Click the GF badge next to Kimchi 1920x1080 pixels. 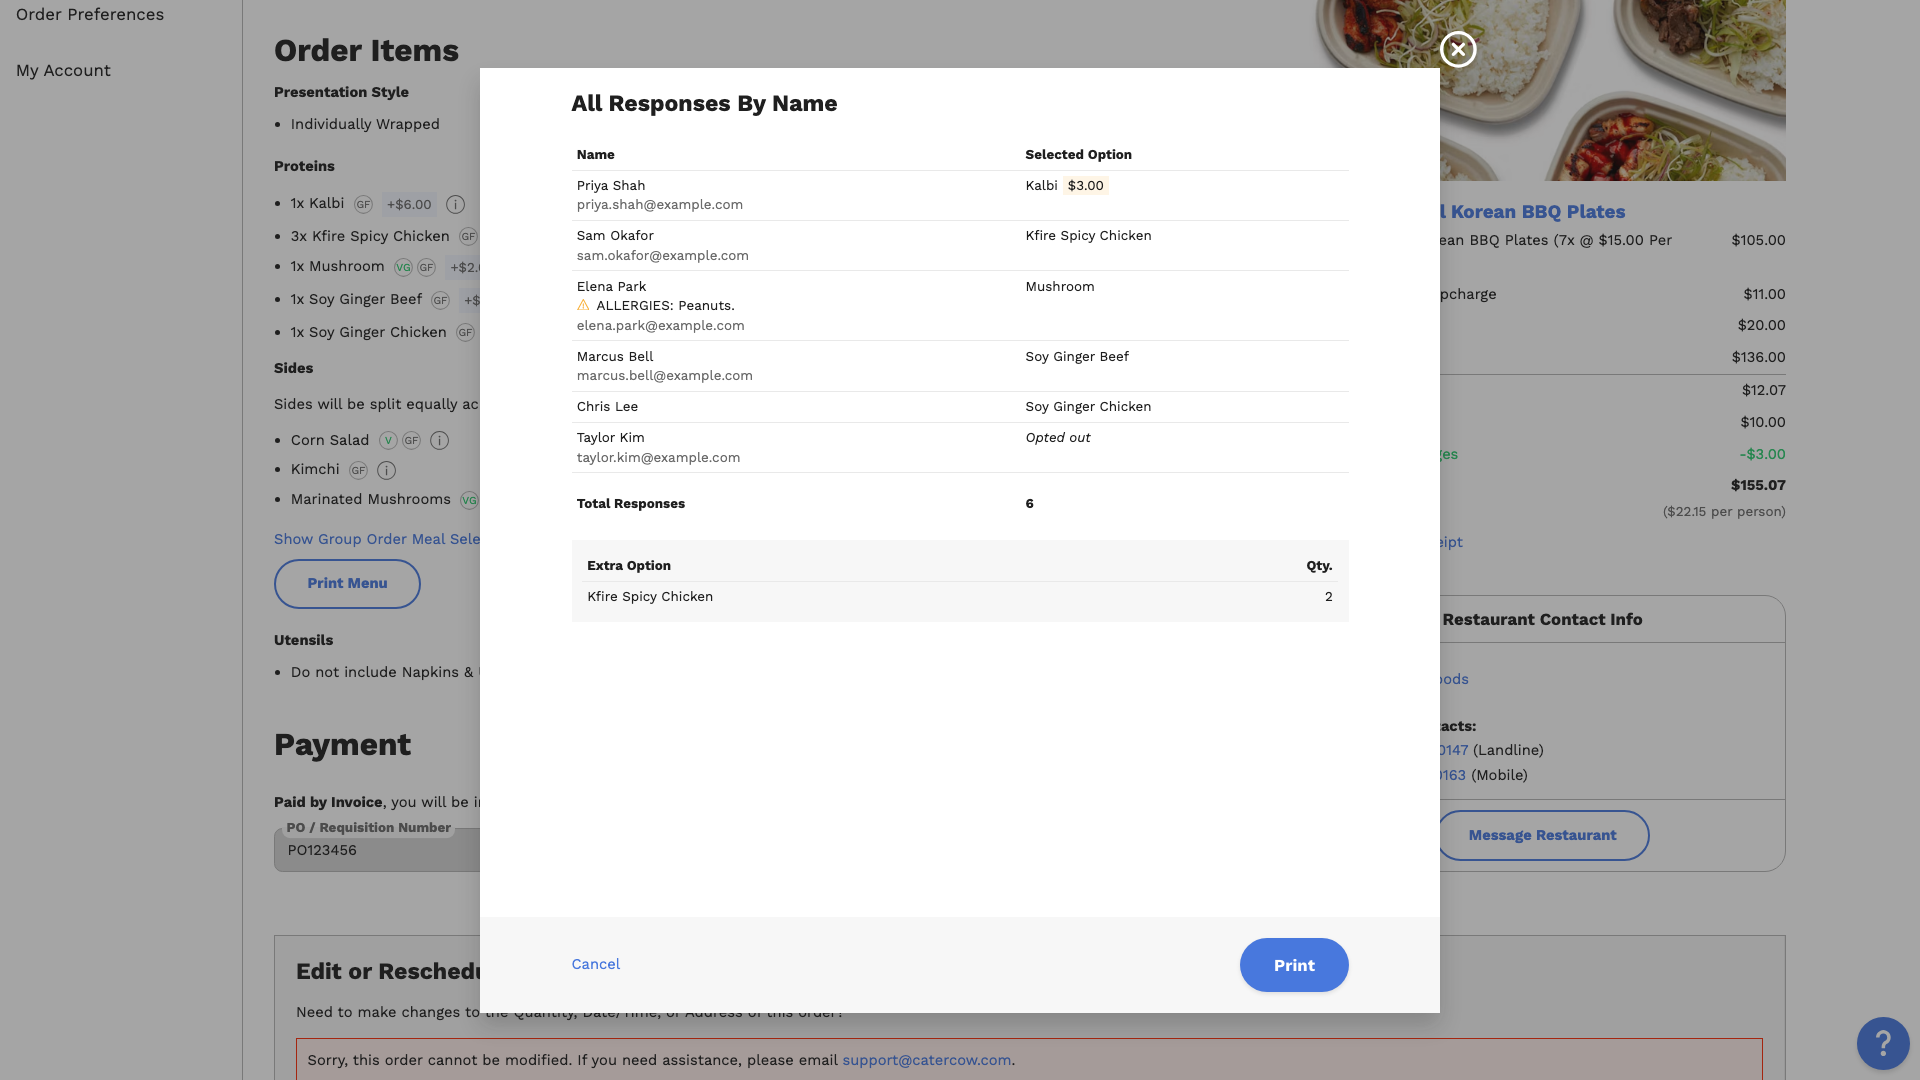point(358,470)
